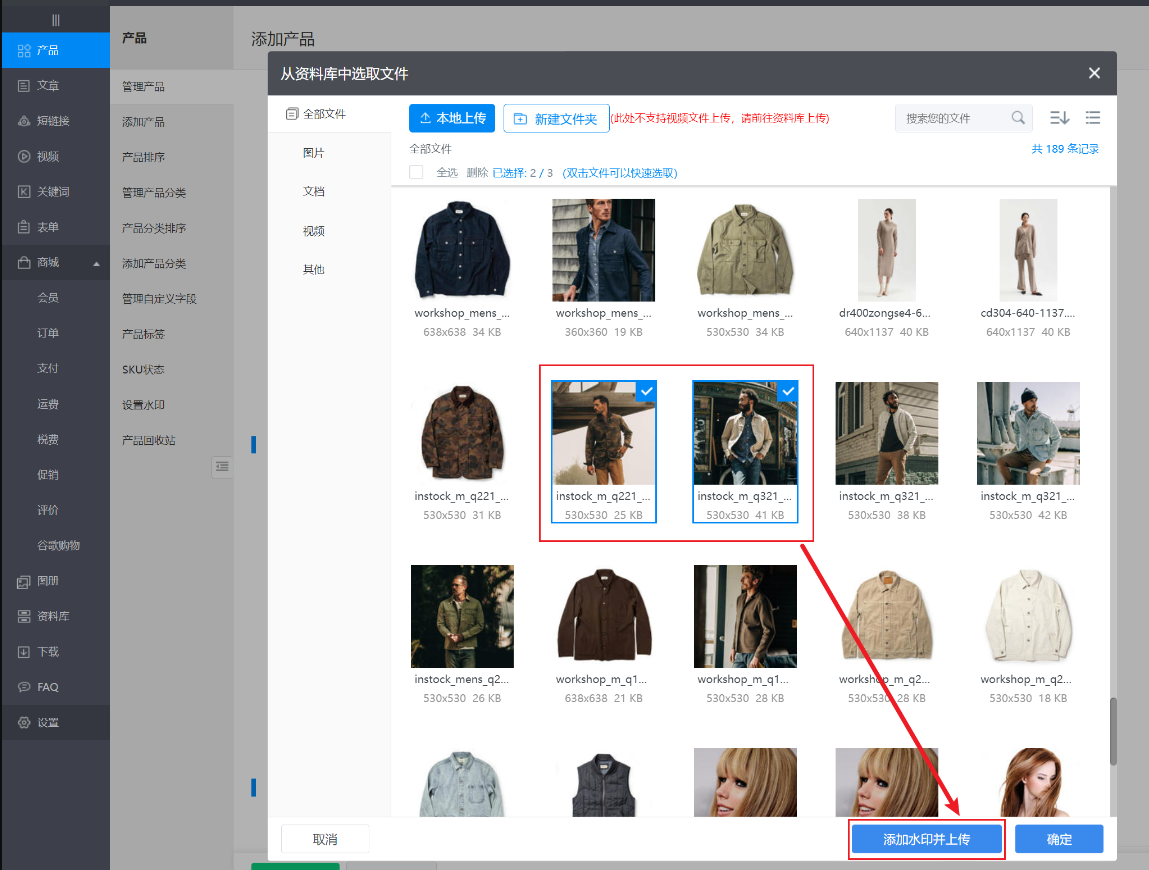Screen dimensions: 1149x870
Task: Select 图片 file type filter
Action: point(314,153)
